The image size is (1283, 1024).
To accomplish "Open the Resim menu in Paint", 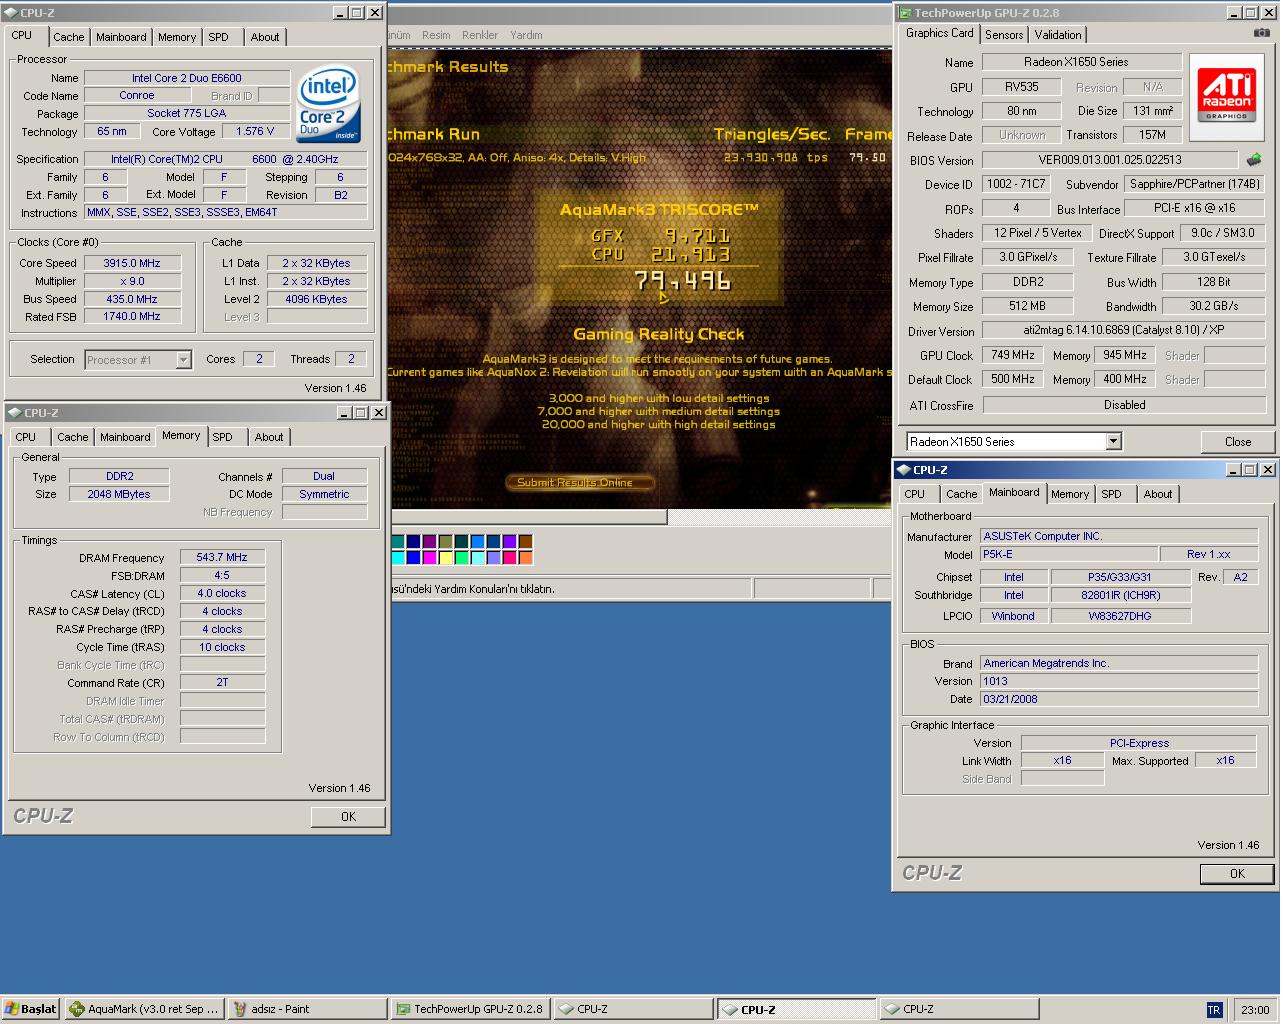I will tap(436, 35).
